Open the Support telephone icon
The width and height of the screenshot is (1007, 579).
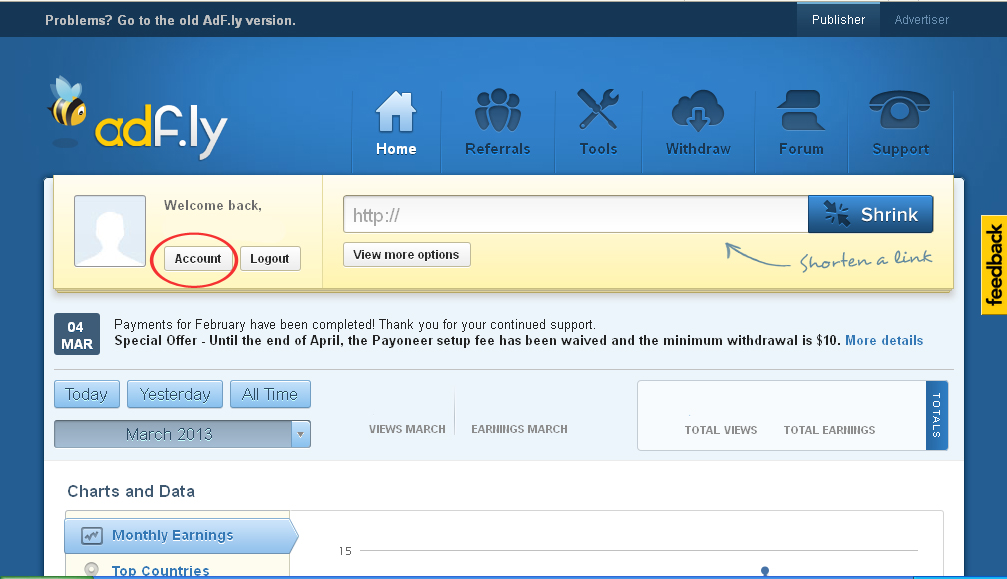click(900, 110)
